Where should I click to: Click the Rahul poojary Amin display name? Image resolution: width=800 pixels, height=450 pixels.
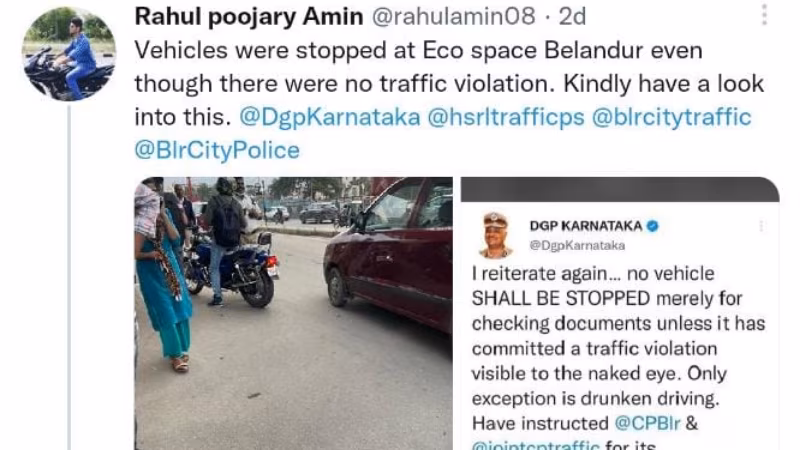(249, 17)
